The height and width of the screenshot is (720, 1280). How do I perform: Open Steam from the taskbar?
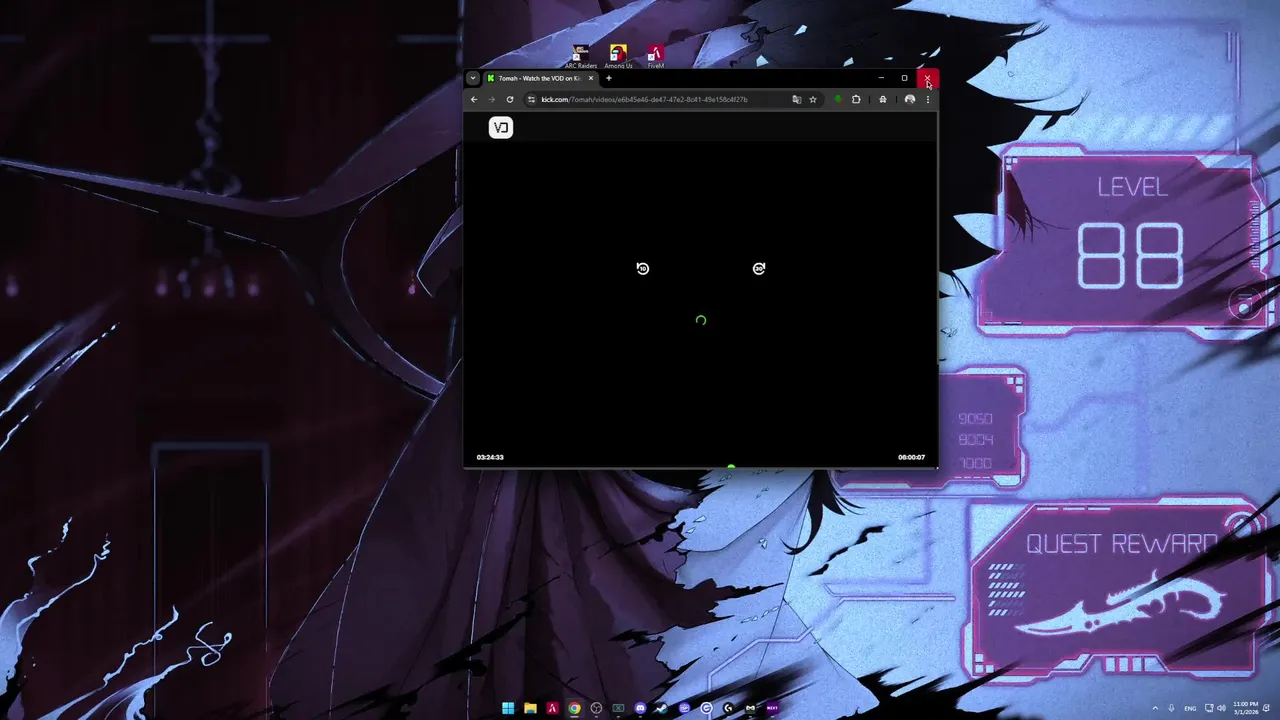(662, 708)
